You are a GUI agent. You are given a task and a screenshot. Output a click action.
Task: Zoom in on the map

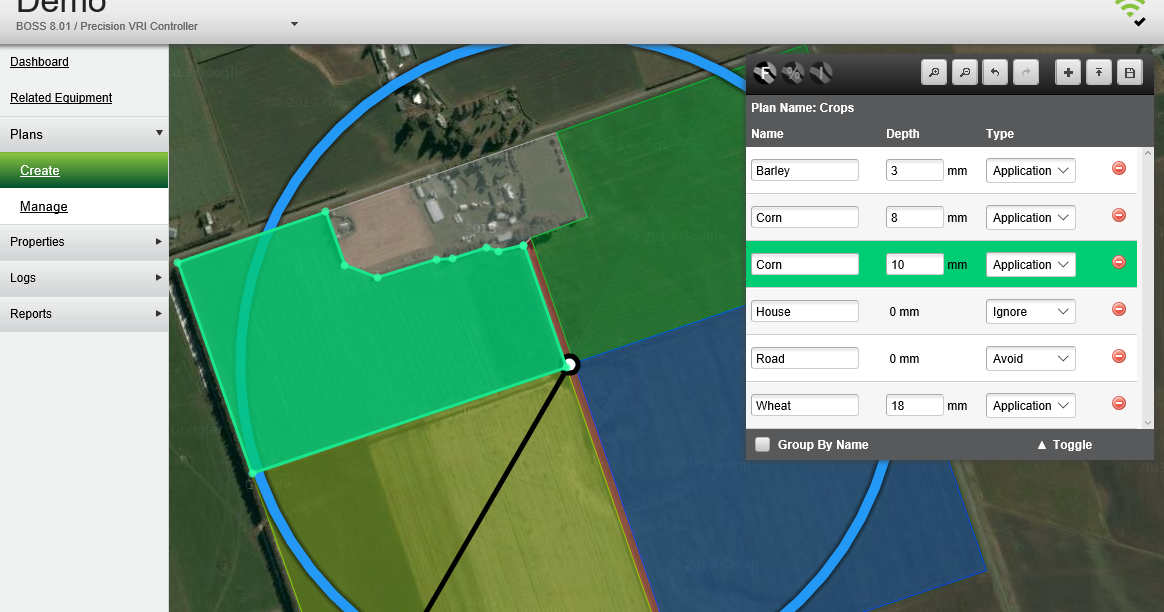click(934, 72)
